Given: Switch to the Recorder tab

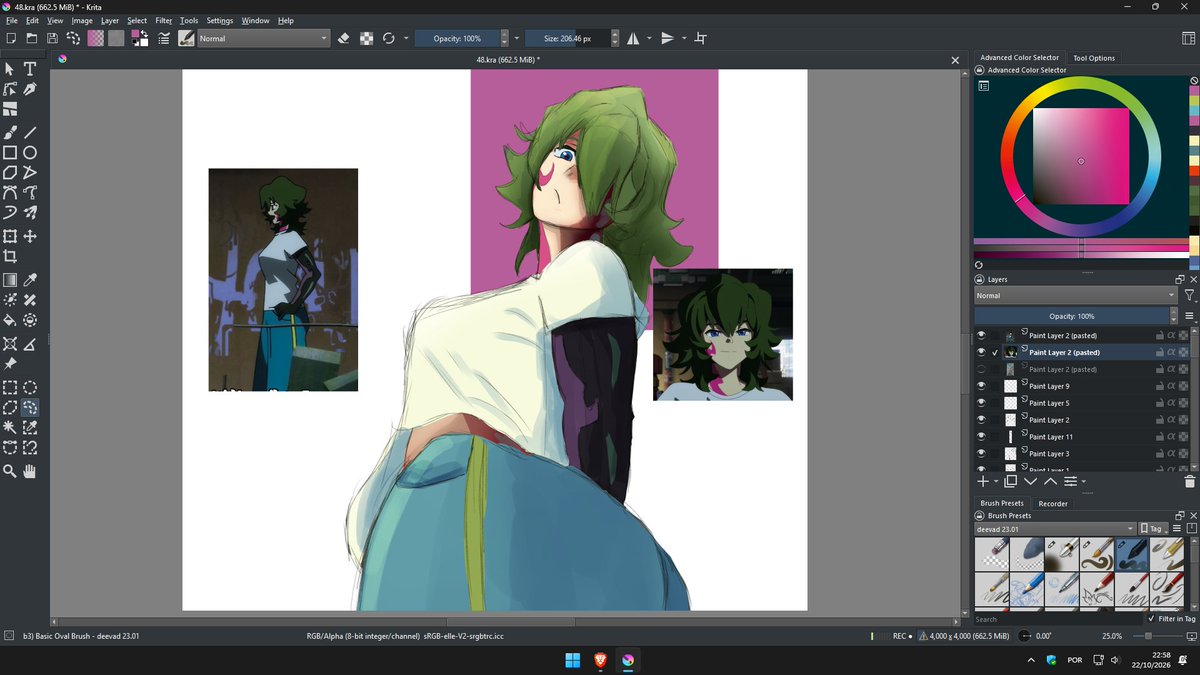Looking at the screenshot, I should click(x=1053, y=504).
